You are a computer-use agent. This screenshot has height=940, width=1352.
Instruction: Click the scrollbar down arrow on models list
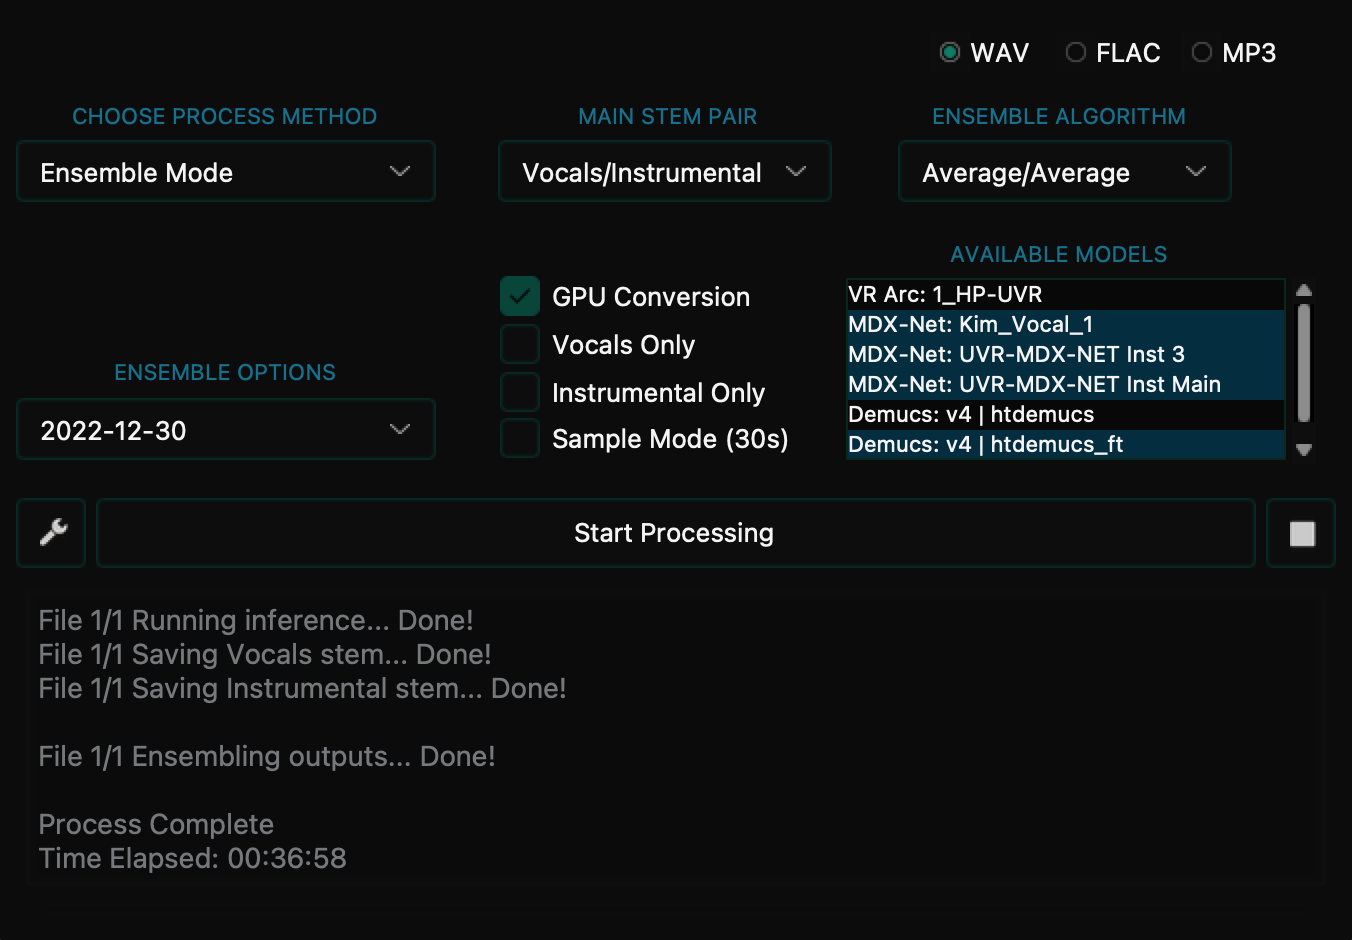click(x=1304, y=451)
